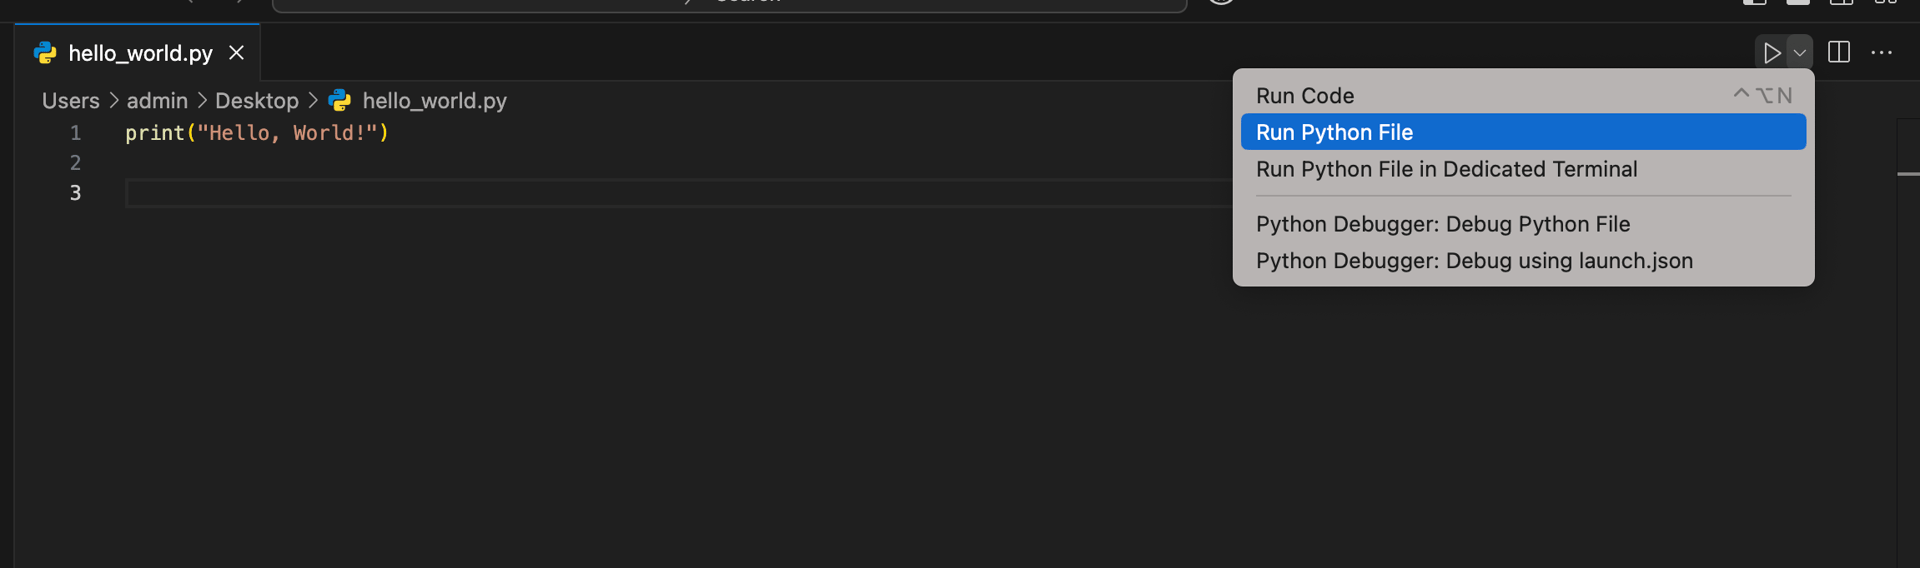Close the hello_world.py tab
Viewport: 1920px width, 568px height.
click(236, 52)
